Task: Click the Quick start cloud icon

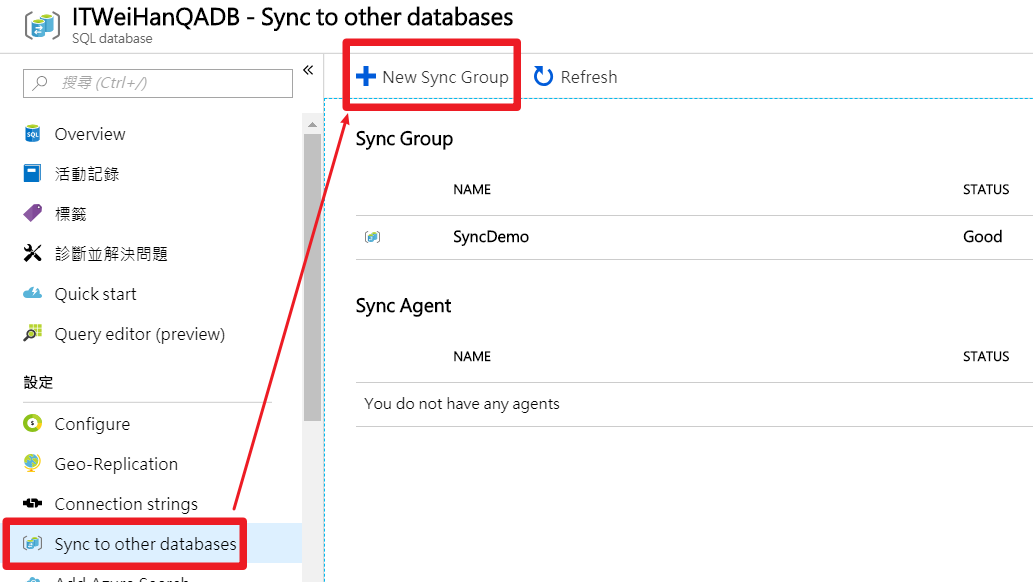Action: click(32, 293)
